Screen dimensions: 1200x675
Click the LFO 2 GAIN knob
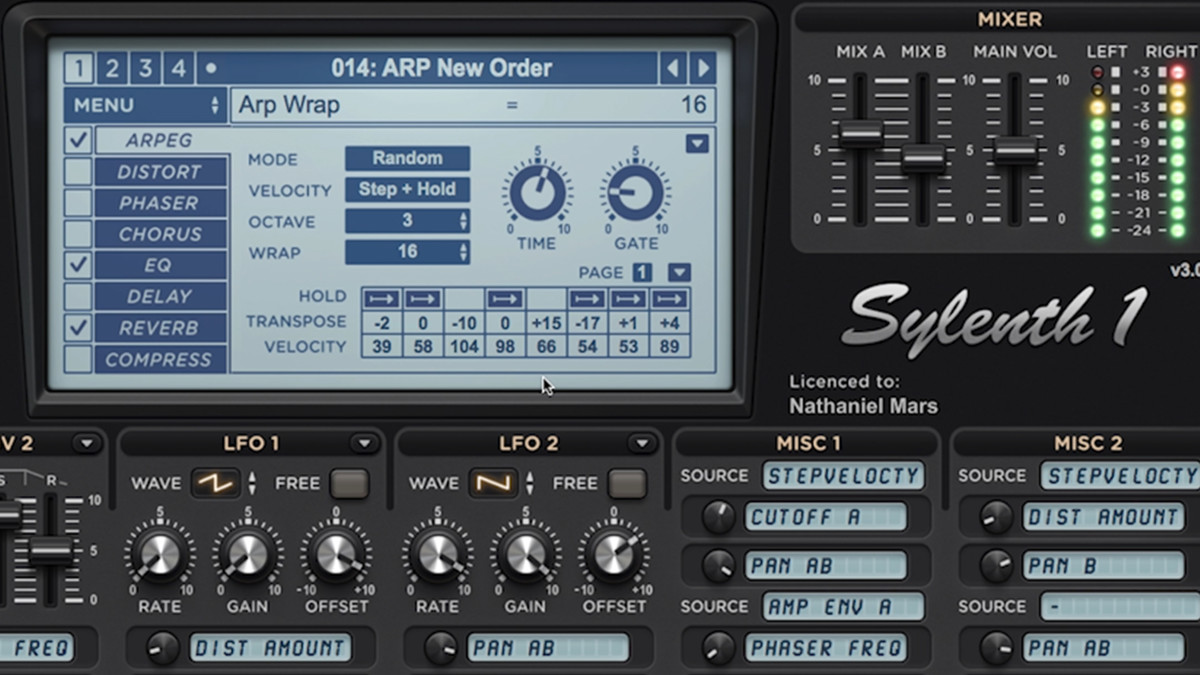(525, 554)
